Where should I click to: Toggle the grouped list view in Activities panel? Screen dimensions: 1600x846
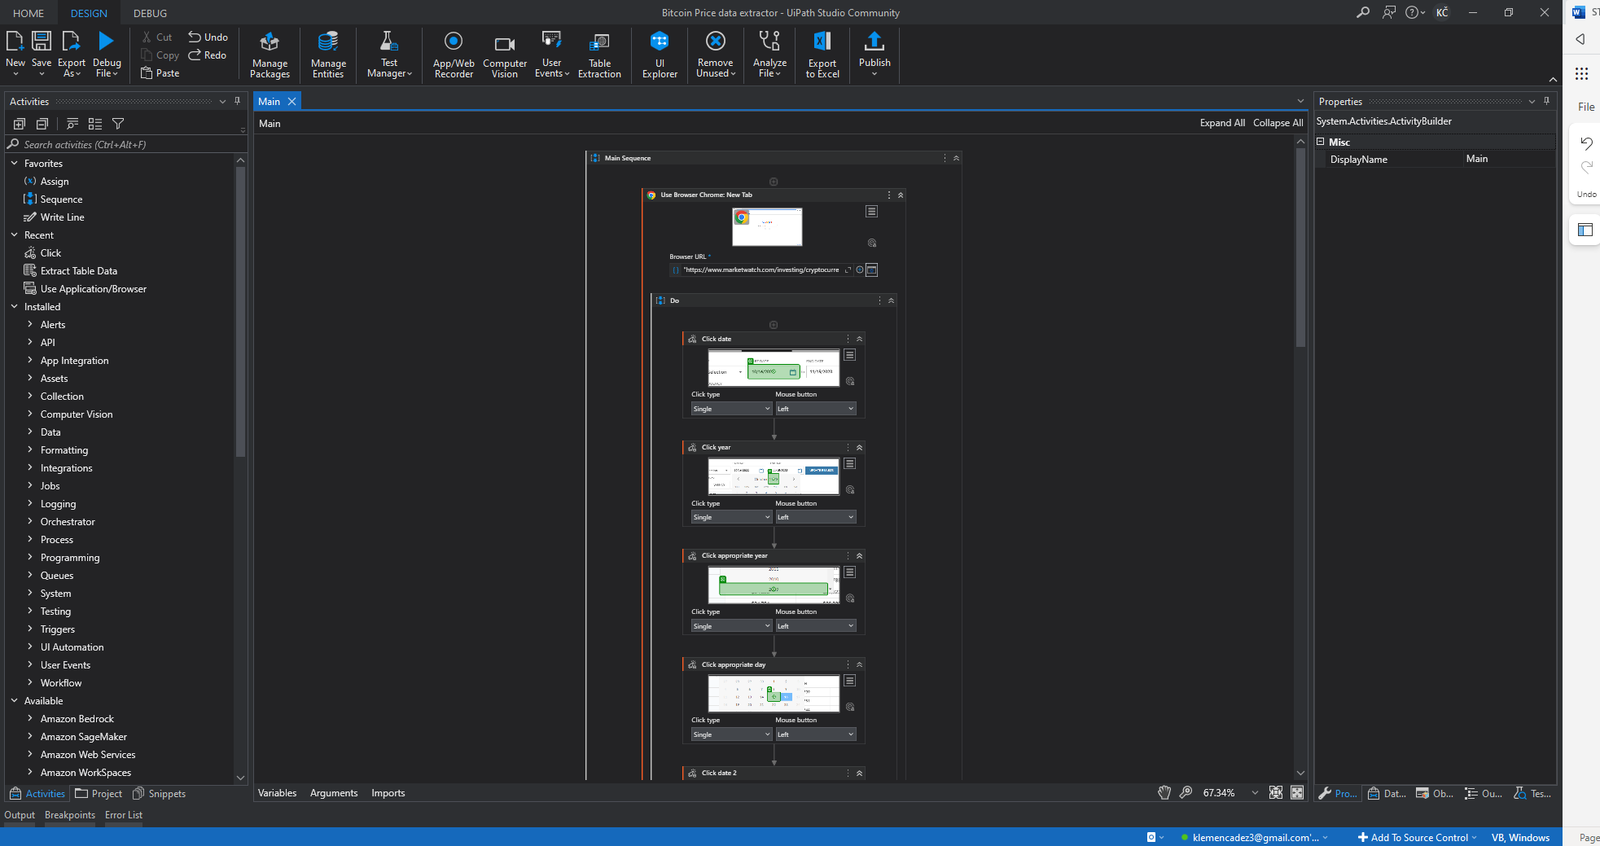(95, 124)
